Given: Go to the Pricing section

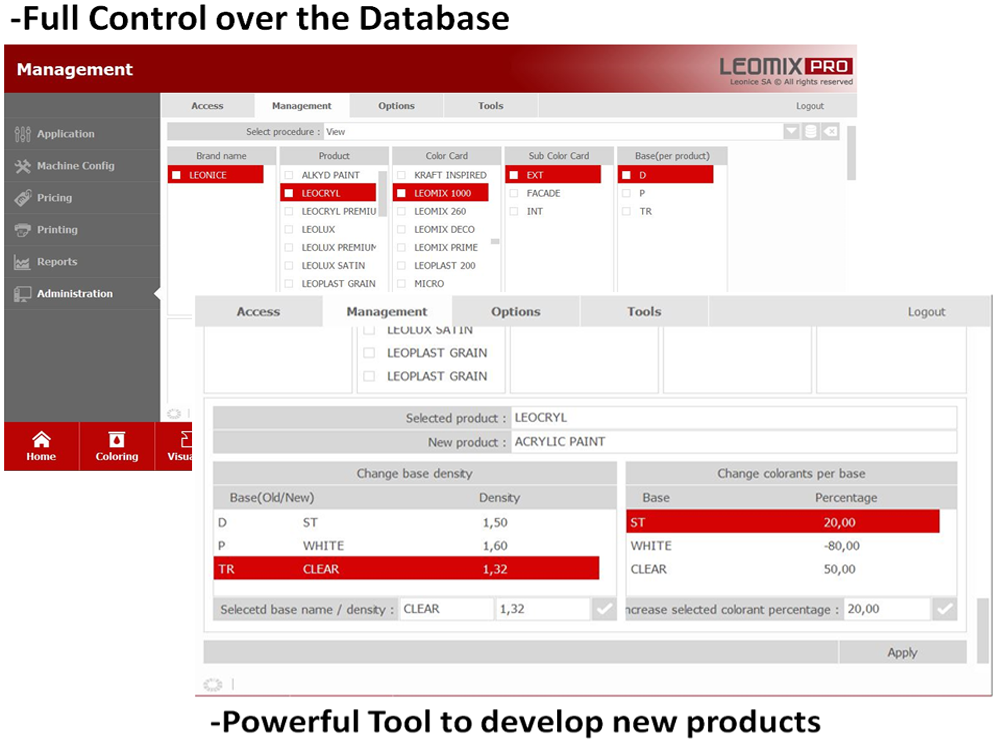Looking at the screenshot, I should click(x=54, y=198).
